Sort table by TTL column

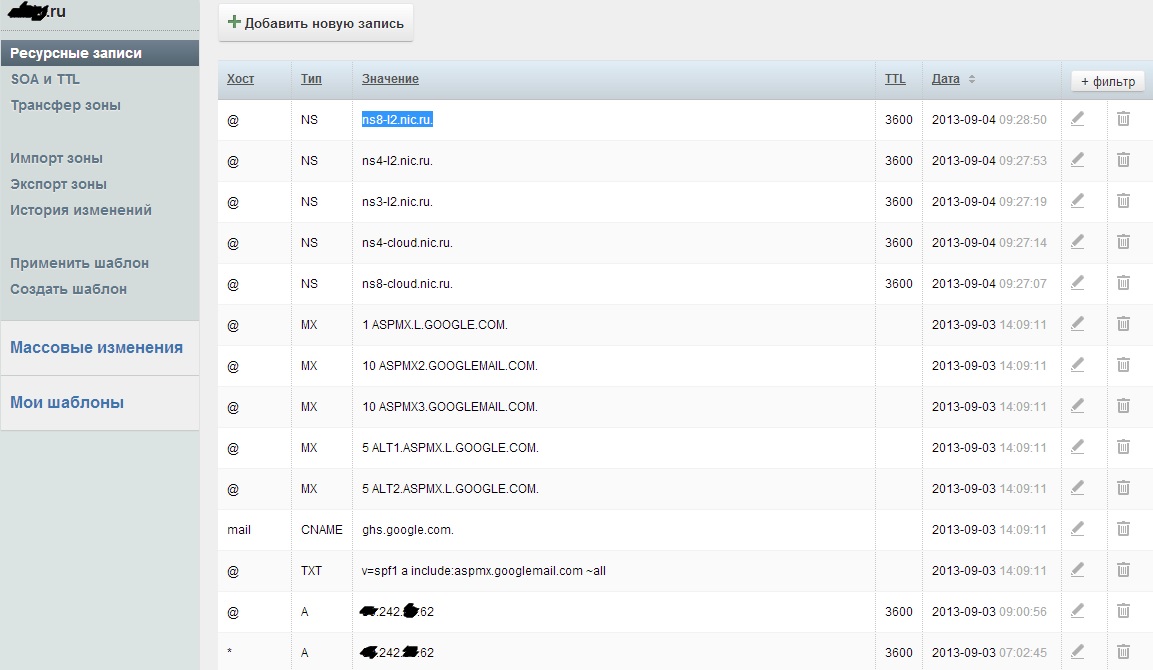coord(895,79)
